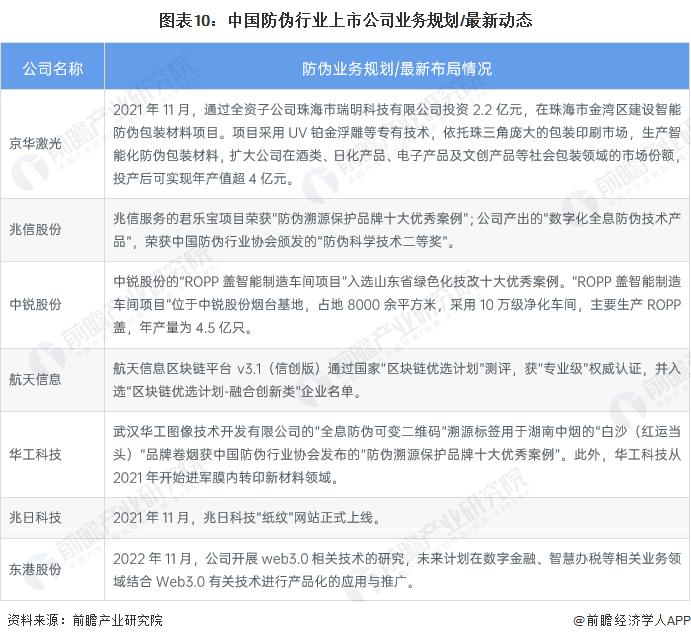Screen dimensions: 691x641
Task: Click the @前瞻经济学人APP credit text
Action: click(x=632, y=620)
